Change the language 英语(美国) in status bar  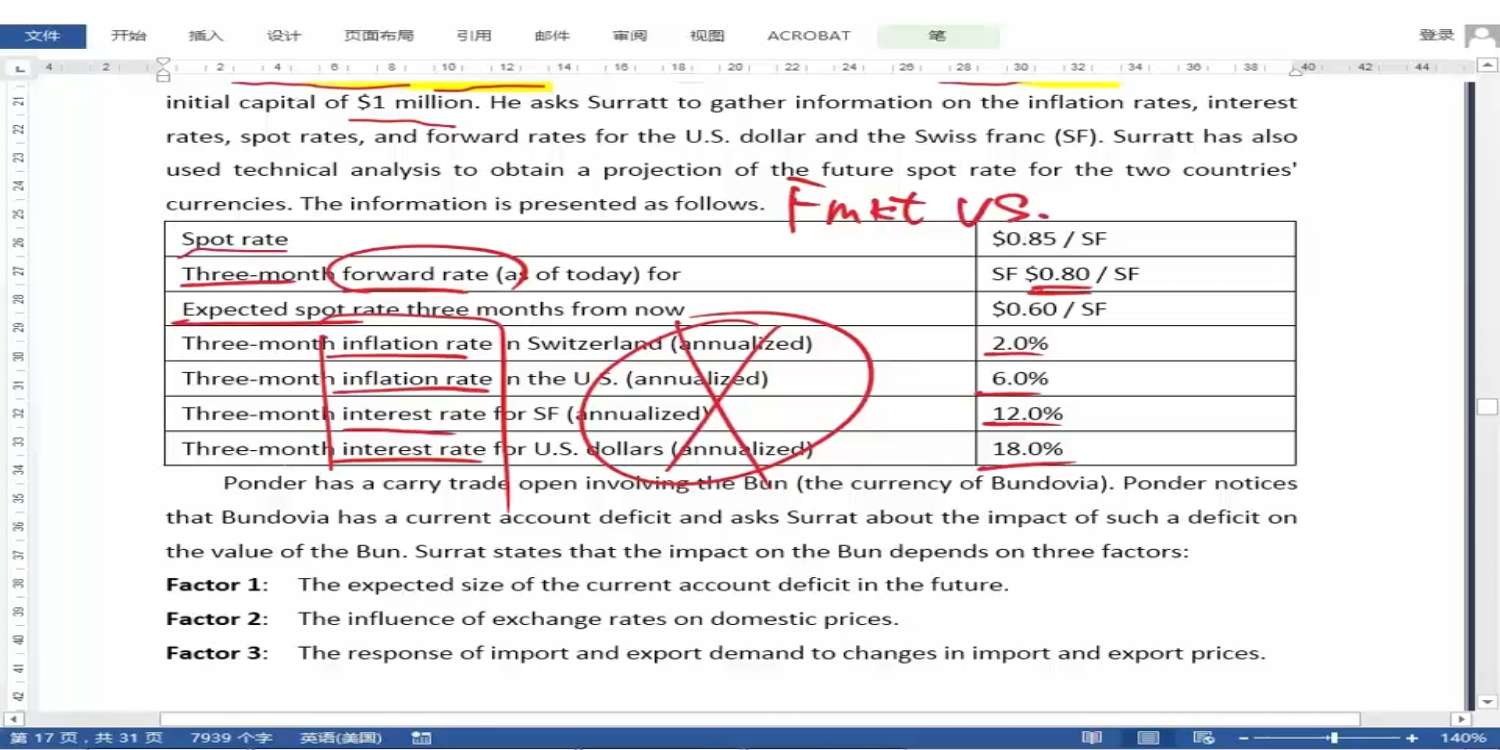(x=341, y=738)
